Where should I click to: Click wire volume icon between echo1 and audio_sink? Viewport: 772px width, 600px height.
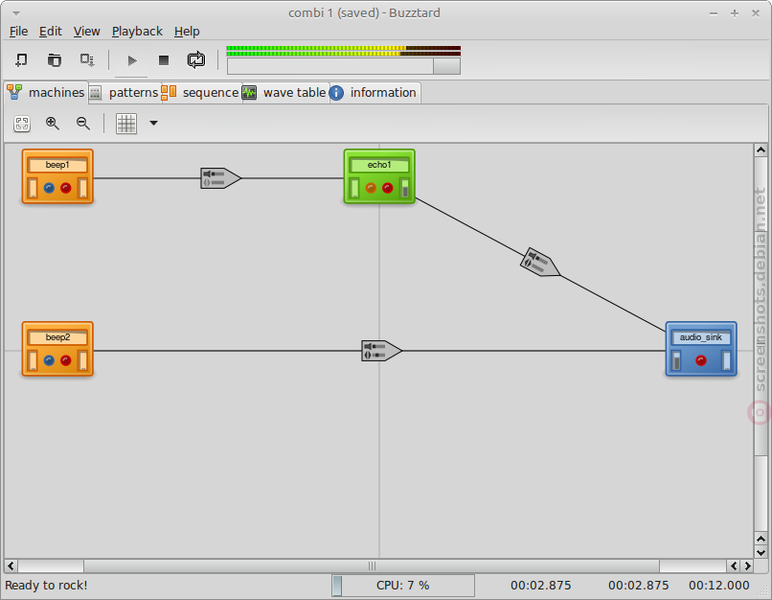[540, 262]
